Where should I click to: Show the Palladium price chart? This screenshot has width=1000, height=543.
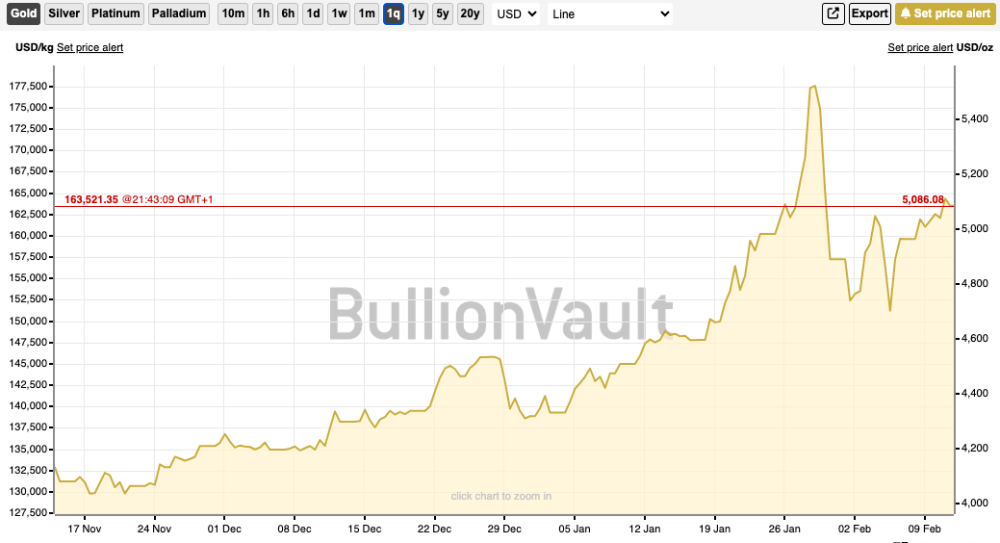click(x=179, y=14)
